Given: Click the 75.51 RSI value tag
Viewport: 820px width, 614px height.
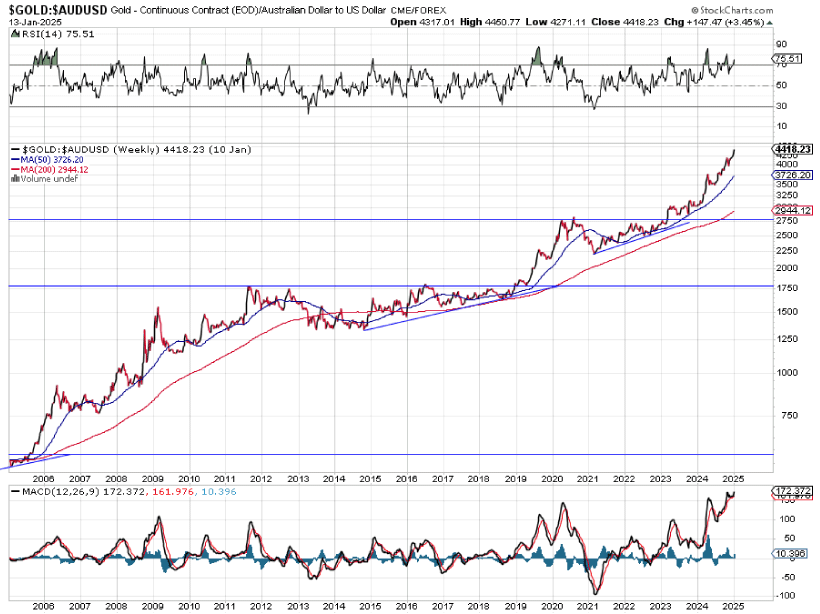Looking at the screenshot, I should [x=788, y=59].
